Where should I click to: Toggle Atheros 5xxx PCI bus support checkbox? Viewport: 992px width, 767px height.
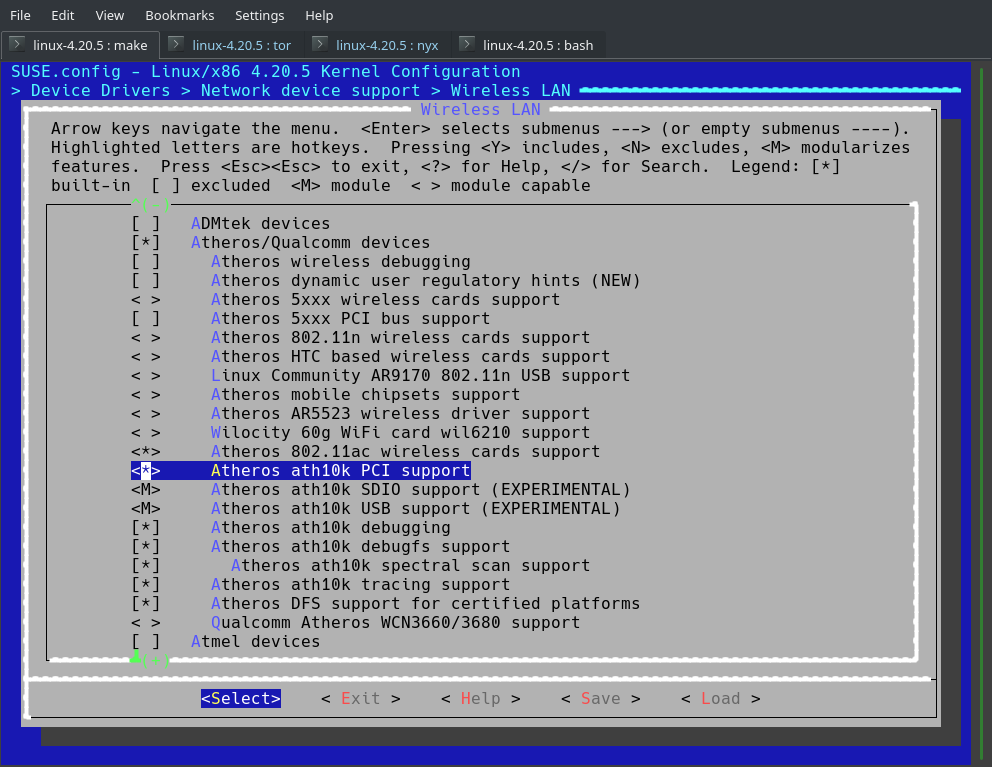[x=146, y=319]
